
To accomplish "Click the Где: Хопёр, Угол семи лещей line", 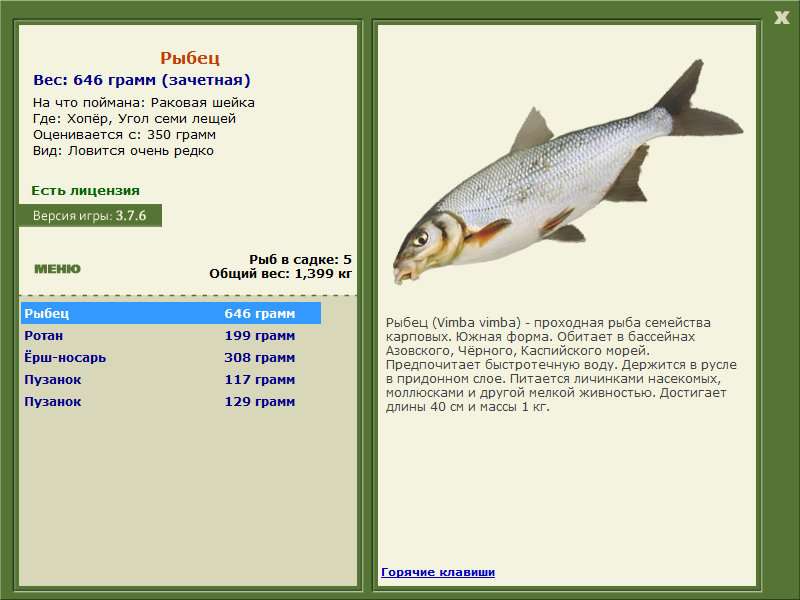I will click(134, 119).
